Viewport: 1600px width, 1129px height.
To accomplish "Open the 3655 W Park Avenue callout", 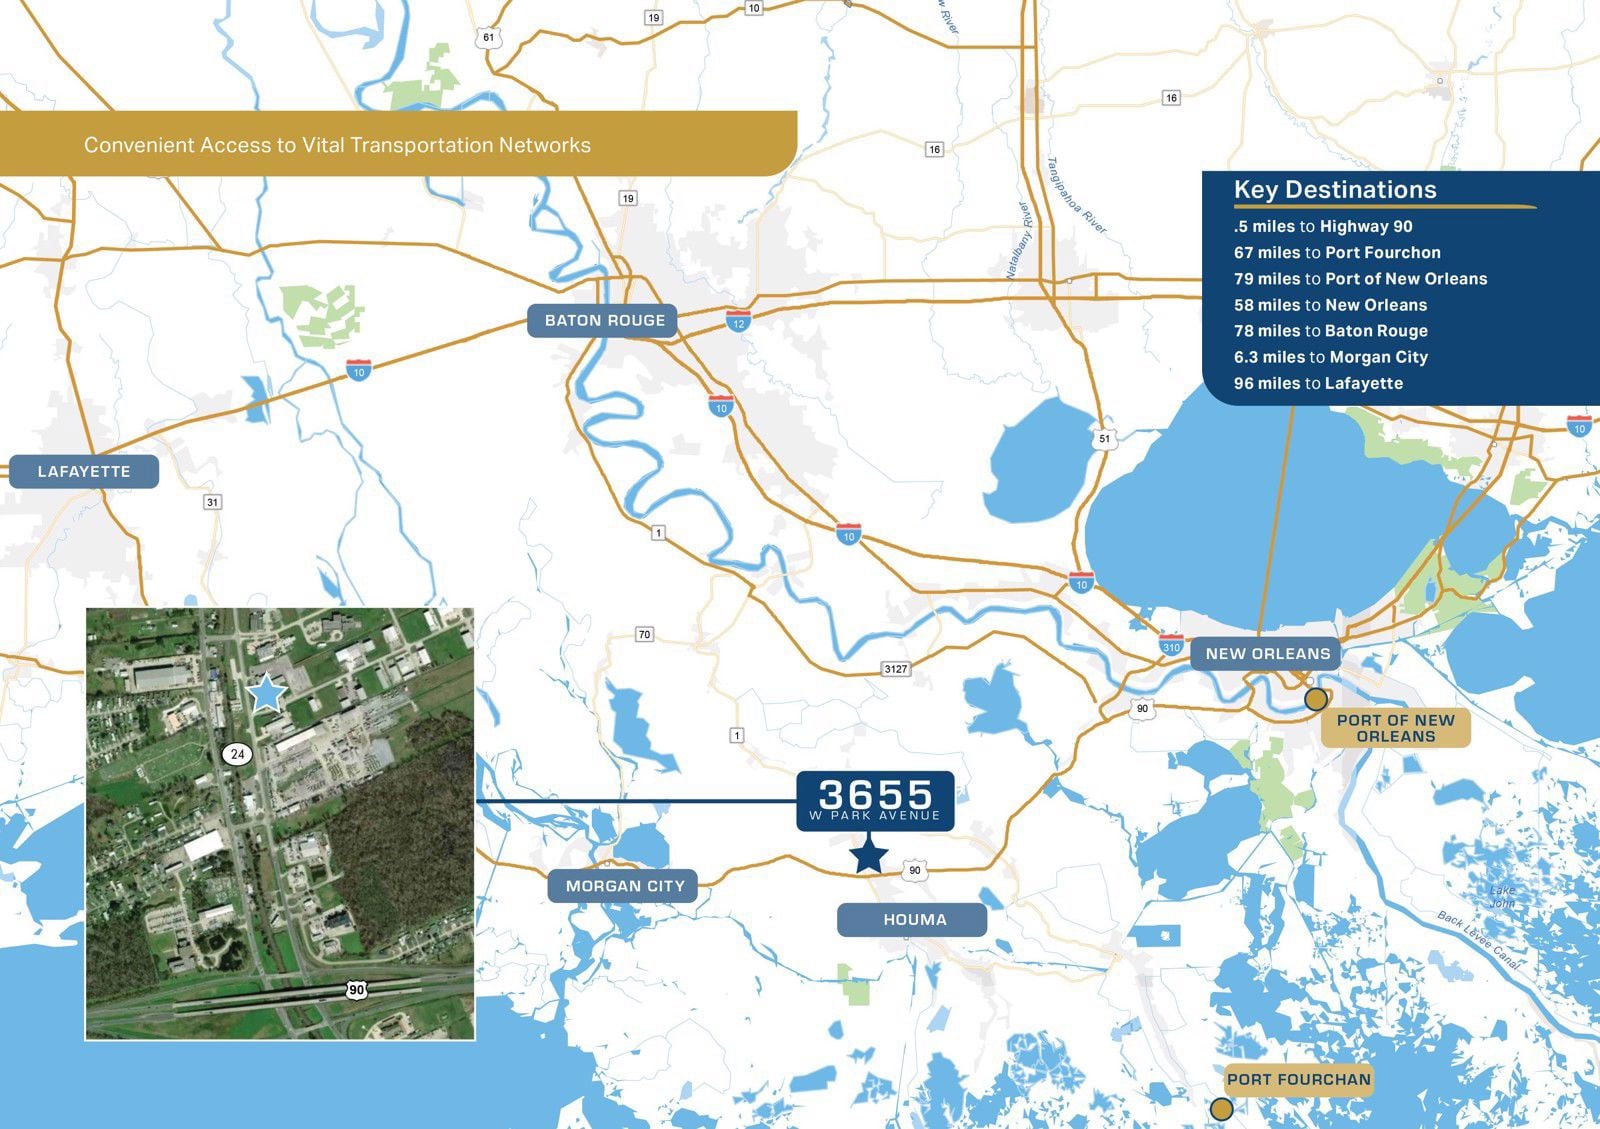I will (x=874, y=801).
